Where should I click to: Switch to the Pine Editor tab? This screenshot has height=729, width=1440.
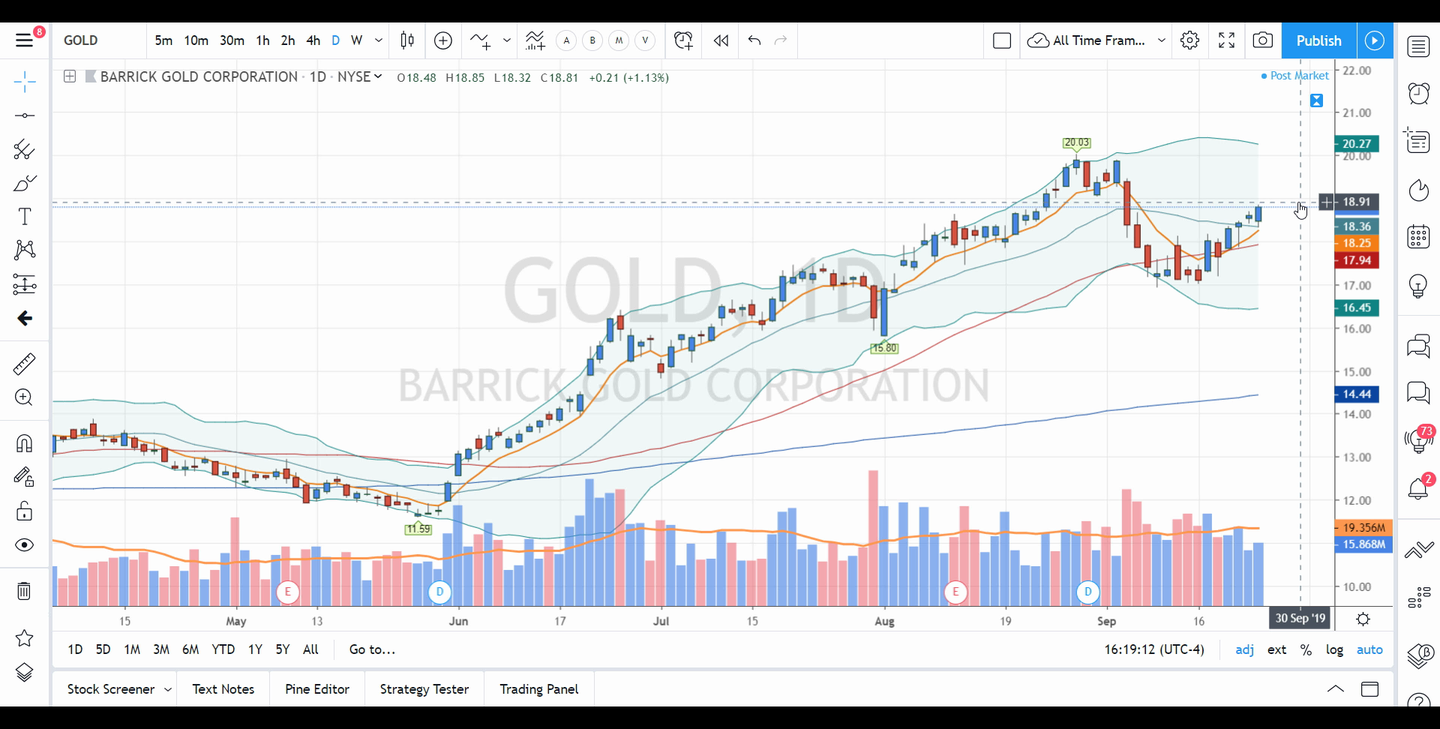point(317,689)
